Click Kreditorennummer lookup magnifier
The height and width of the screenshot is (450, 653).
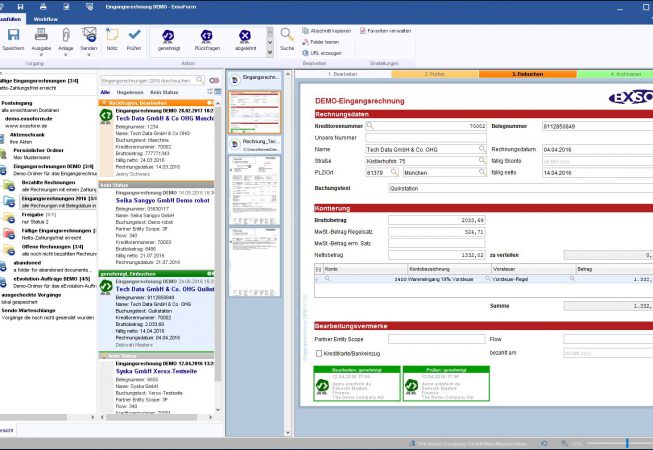point(370,125)
